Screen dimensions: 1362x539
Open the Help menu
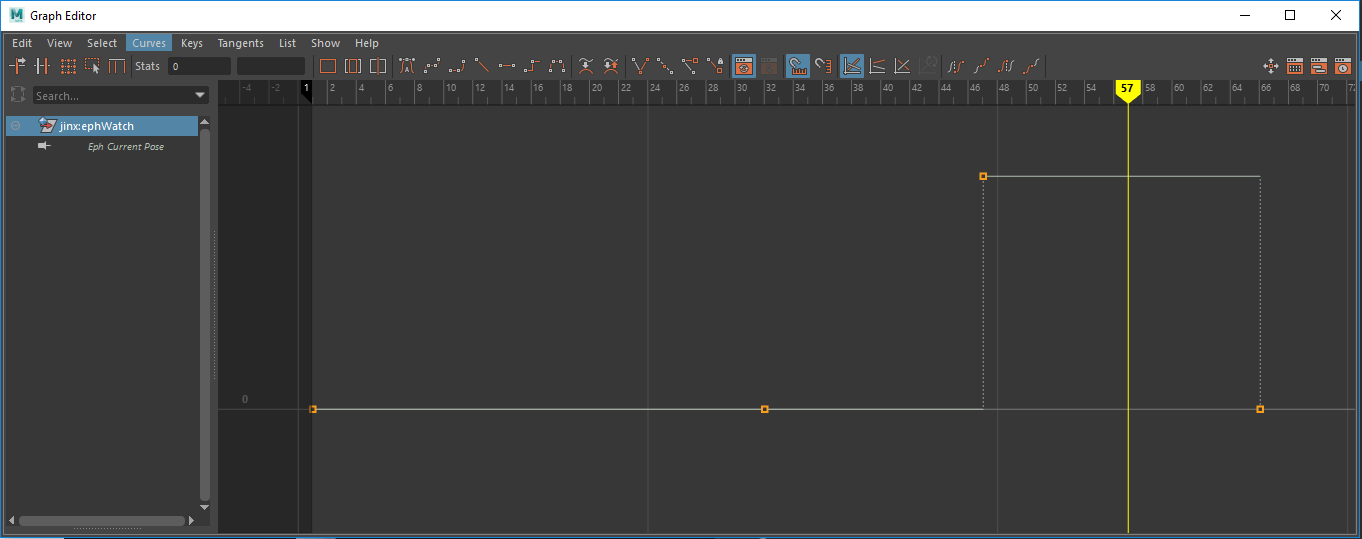click(367, 43)
